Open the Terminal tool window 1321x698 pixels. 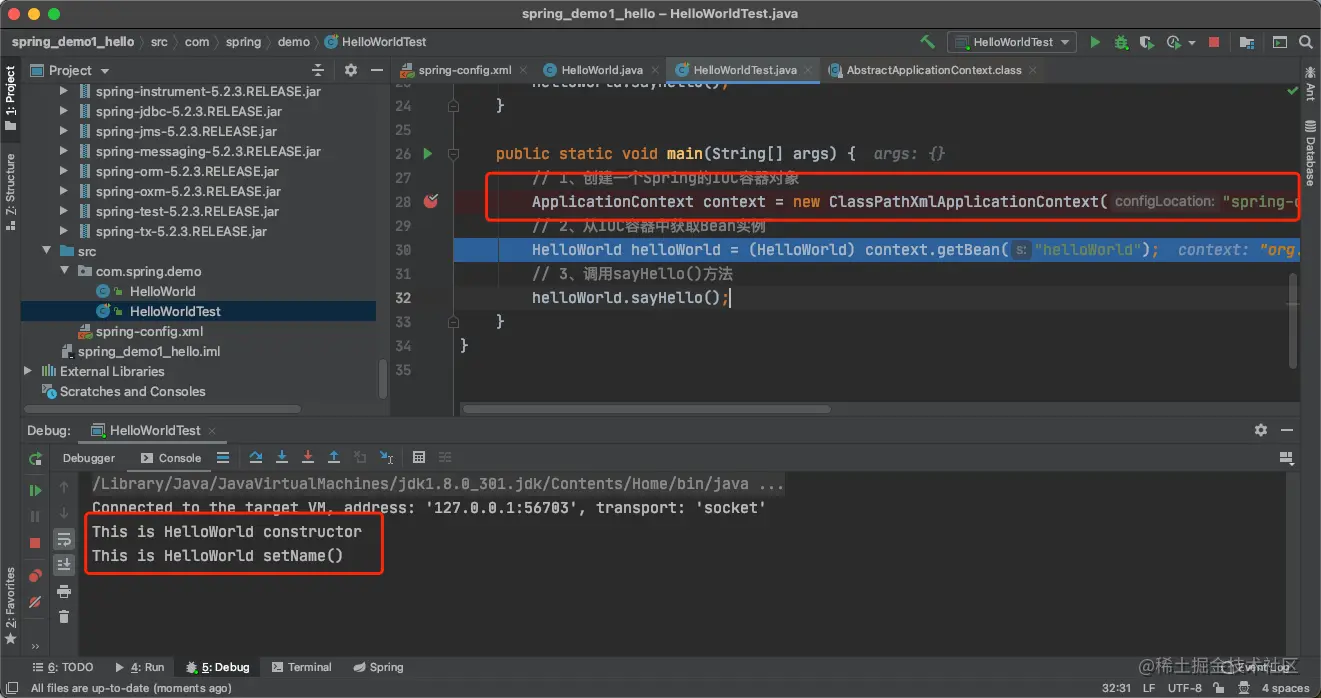(300, 667)
